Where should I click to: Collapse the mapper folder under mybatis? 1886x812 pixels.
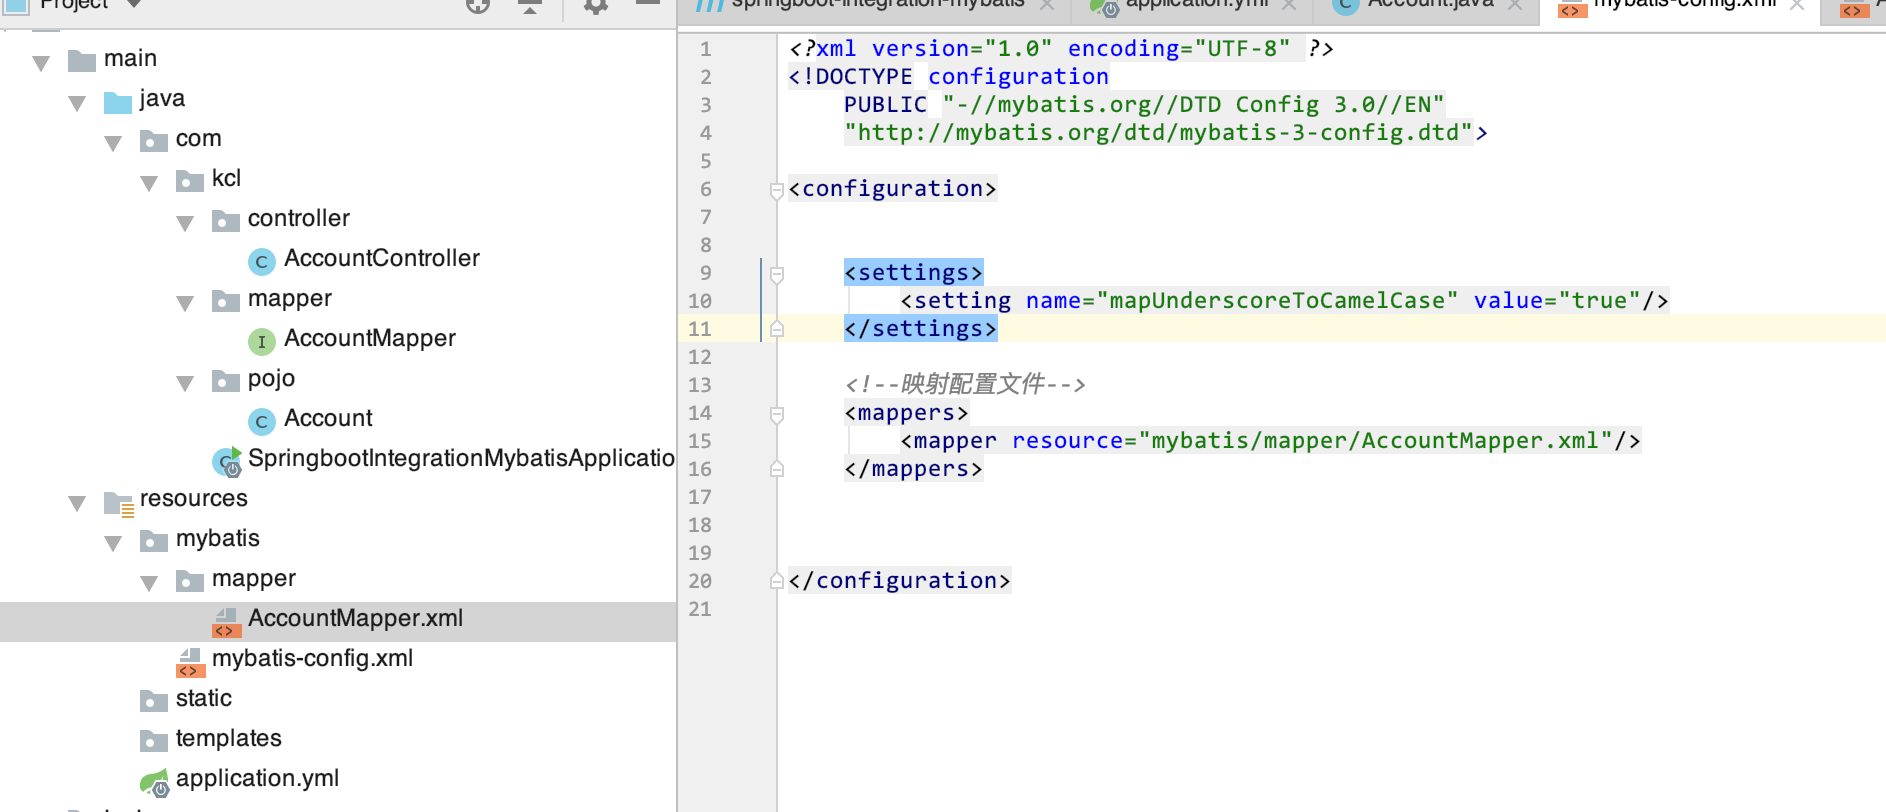(x=149, y=582)
